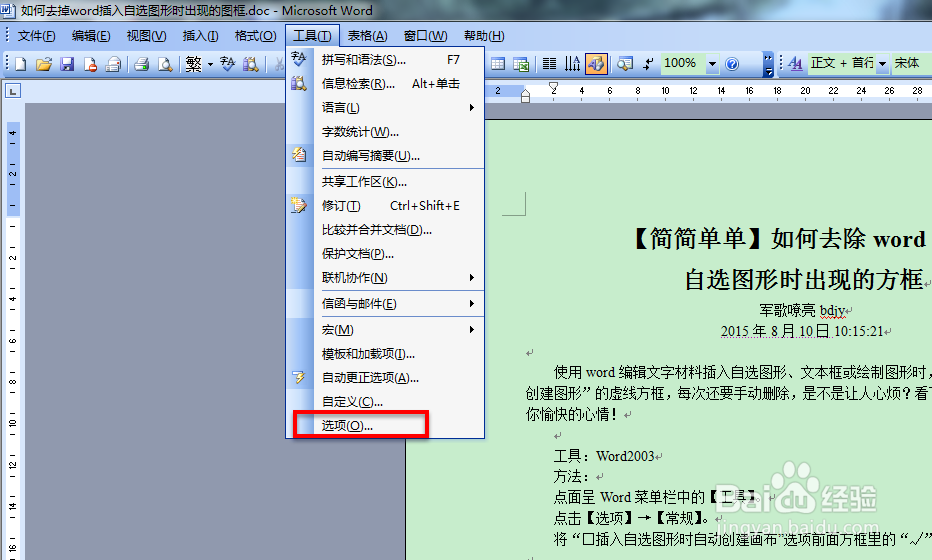This screenshot has width=932, height=560.
Task: Select 选项(O)... at the menu bottom
Action: (x=385, y=426)
